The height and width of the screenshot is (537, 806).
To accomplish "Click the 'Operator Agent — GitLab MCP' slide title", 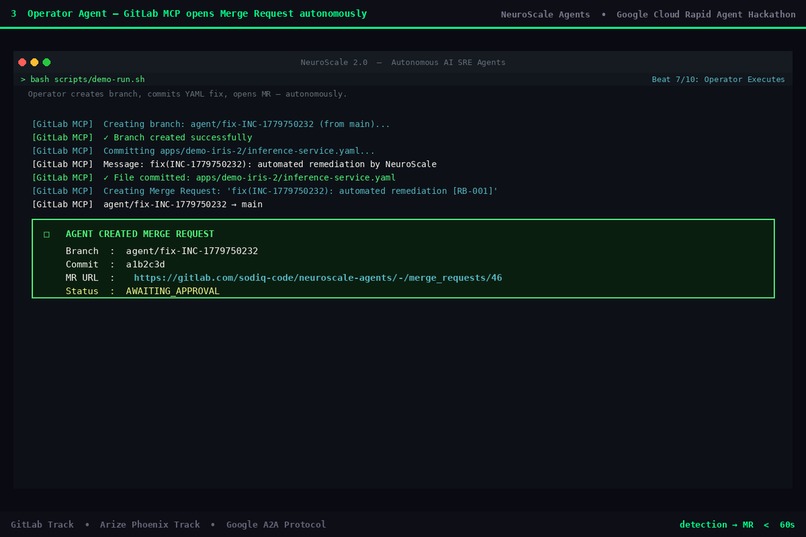I will pos(197,13).
